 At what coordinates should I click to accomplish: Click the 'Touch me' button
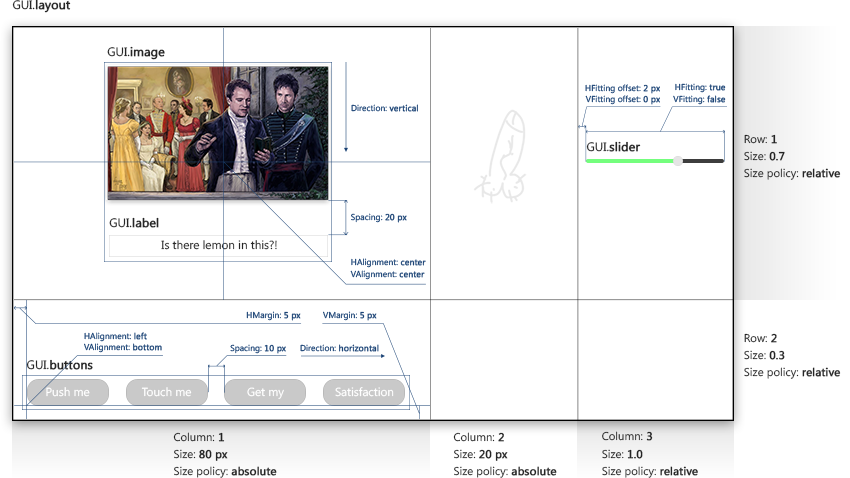click(166, 392)
